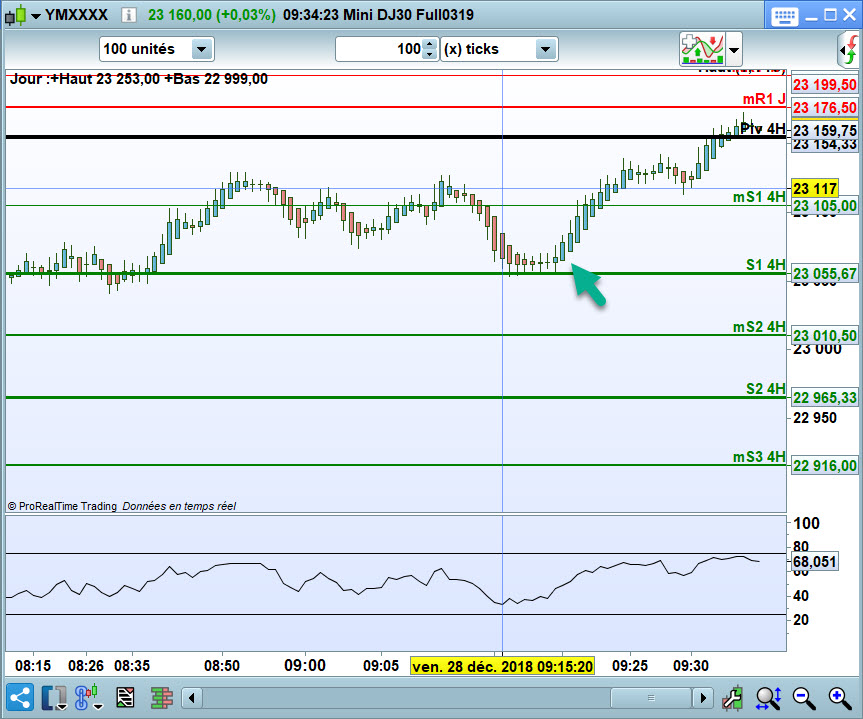
Task: Click the 23 159,75 price tag
Action: [824, 130]
